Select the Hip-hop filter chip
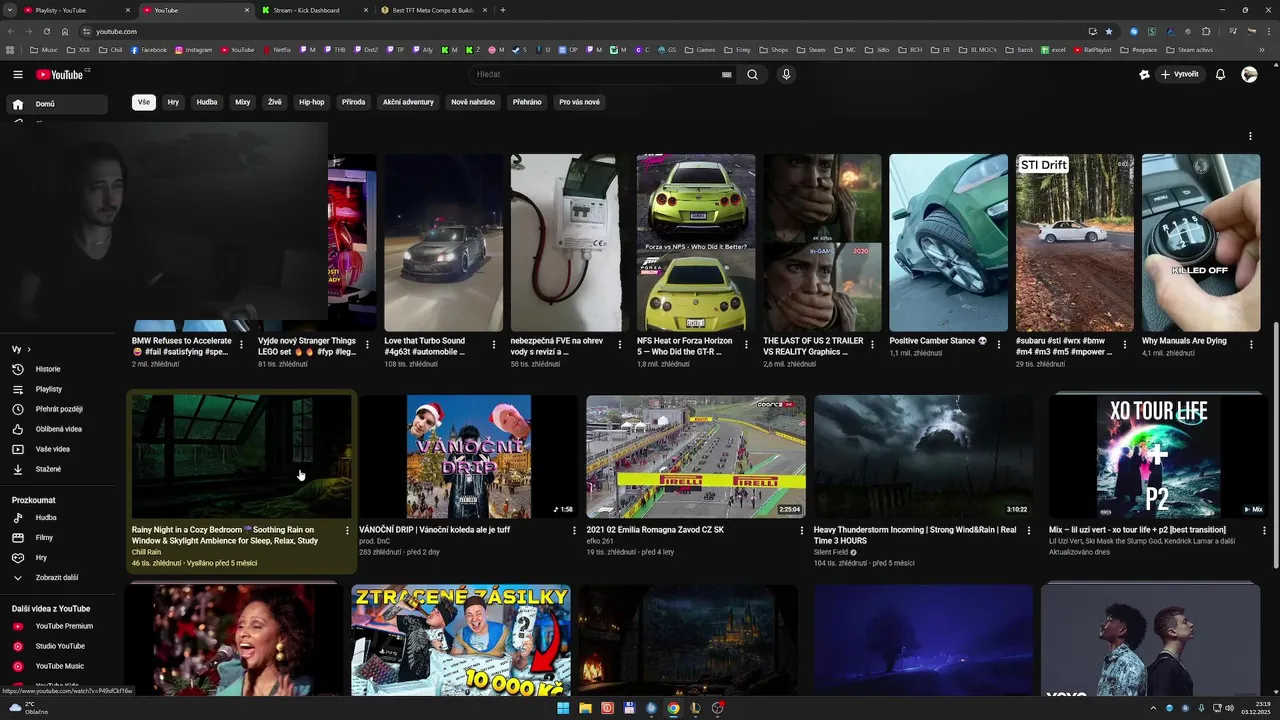This screenshot has height=720, width=1280. [312, 102]
